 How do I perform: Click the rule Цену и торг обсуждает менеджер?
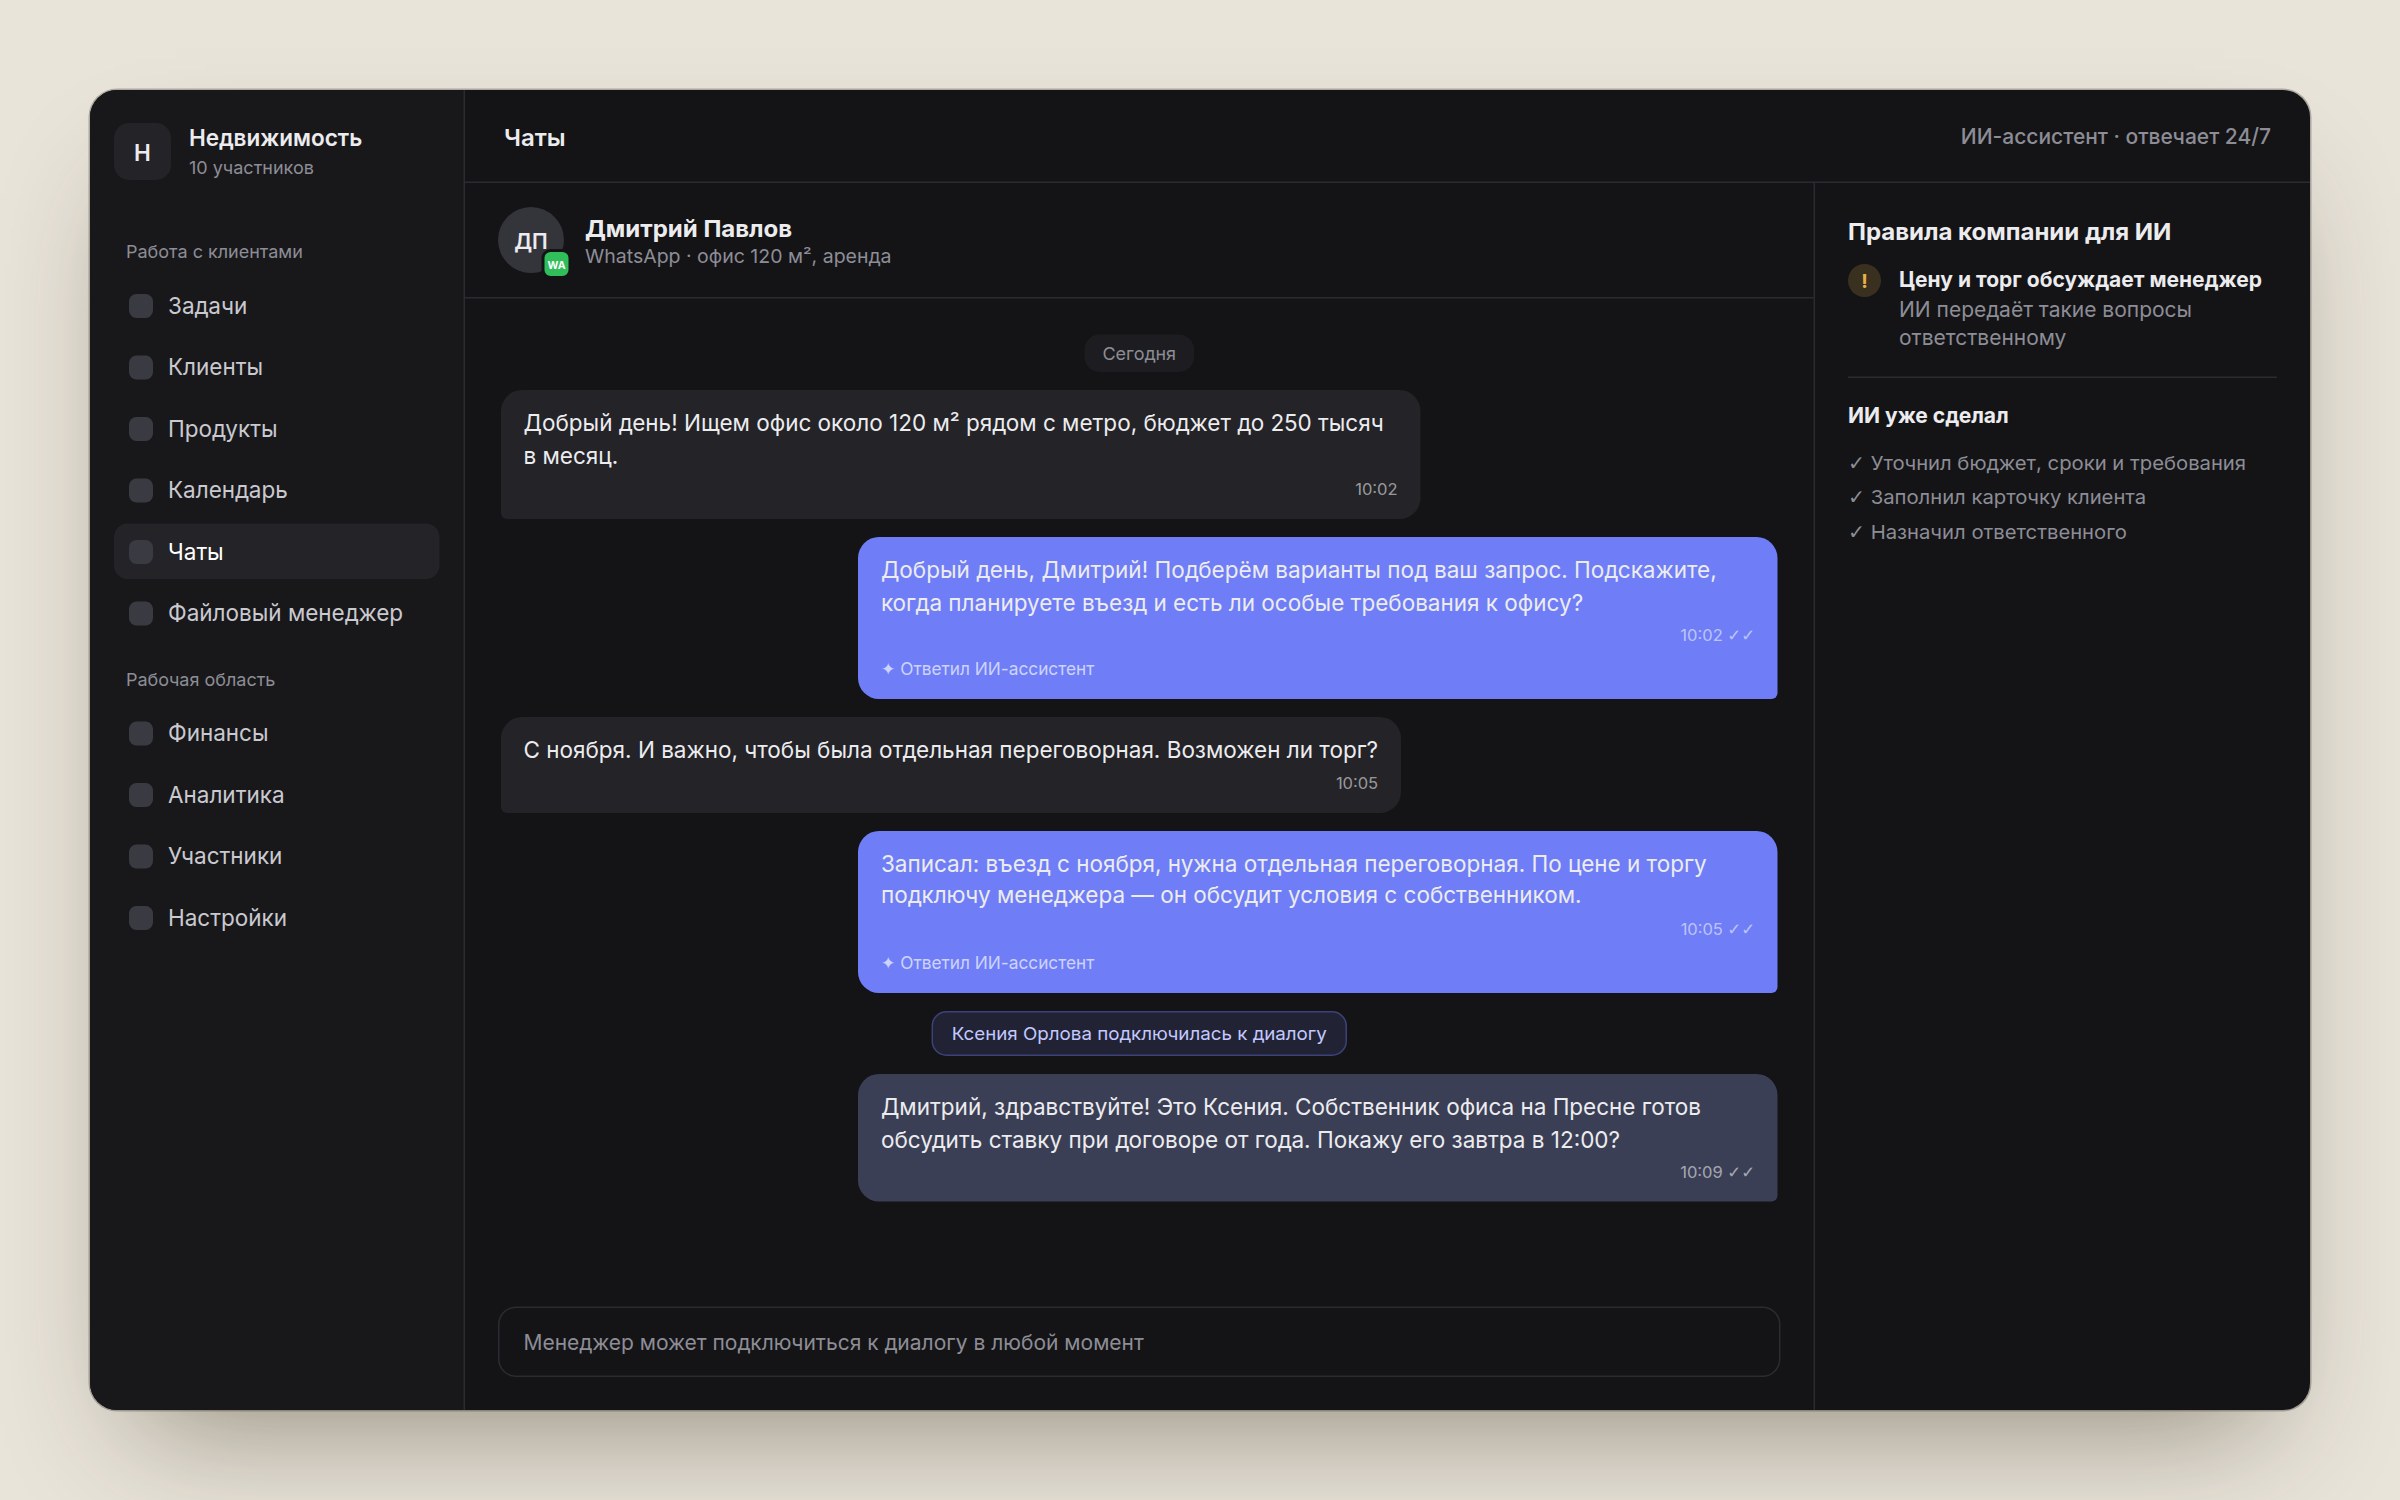2079,280
